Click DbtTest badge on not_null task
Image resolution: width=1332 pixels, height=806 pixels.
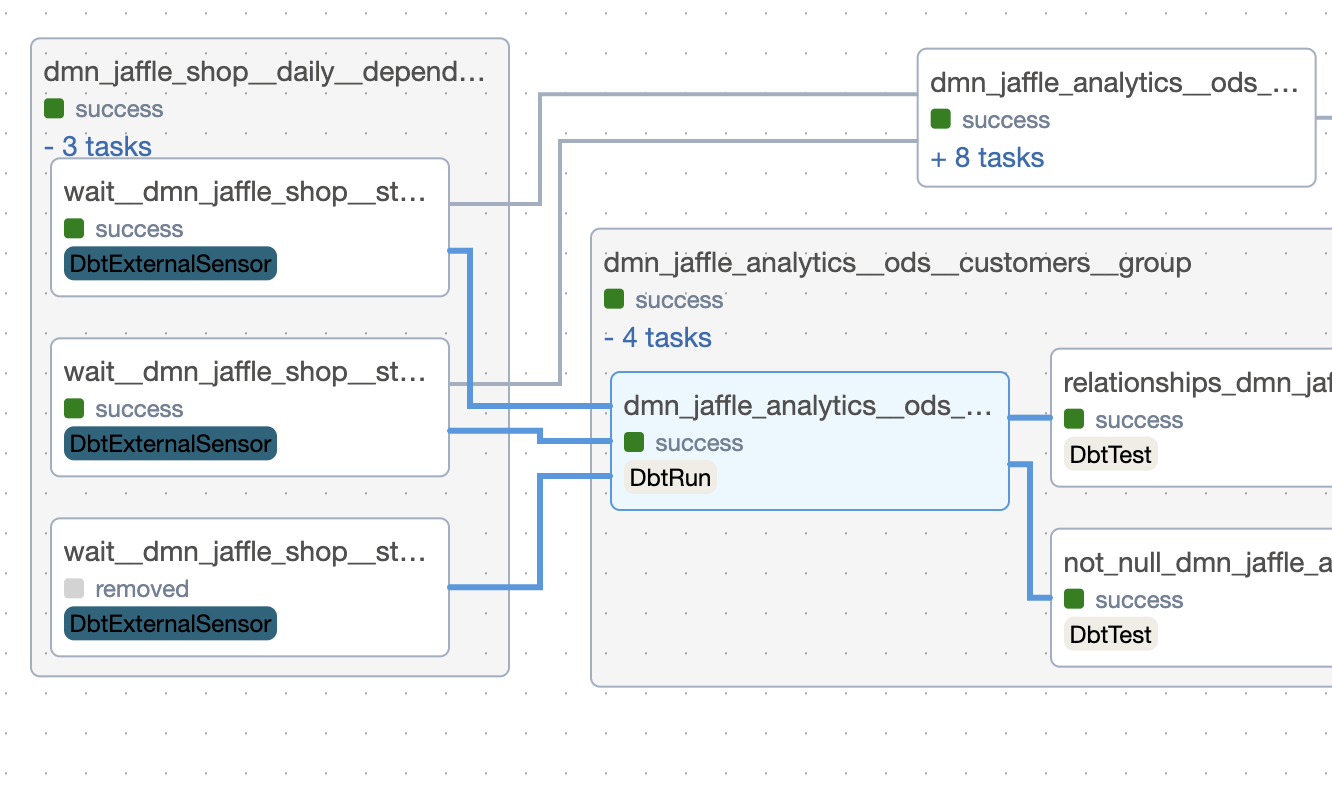[x=1110, y=634]
